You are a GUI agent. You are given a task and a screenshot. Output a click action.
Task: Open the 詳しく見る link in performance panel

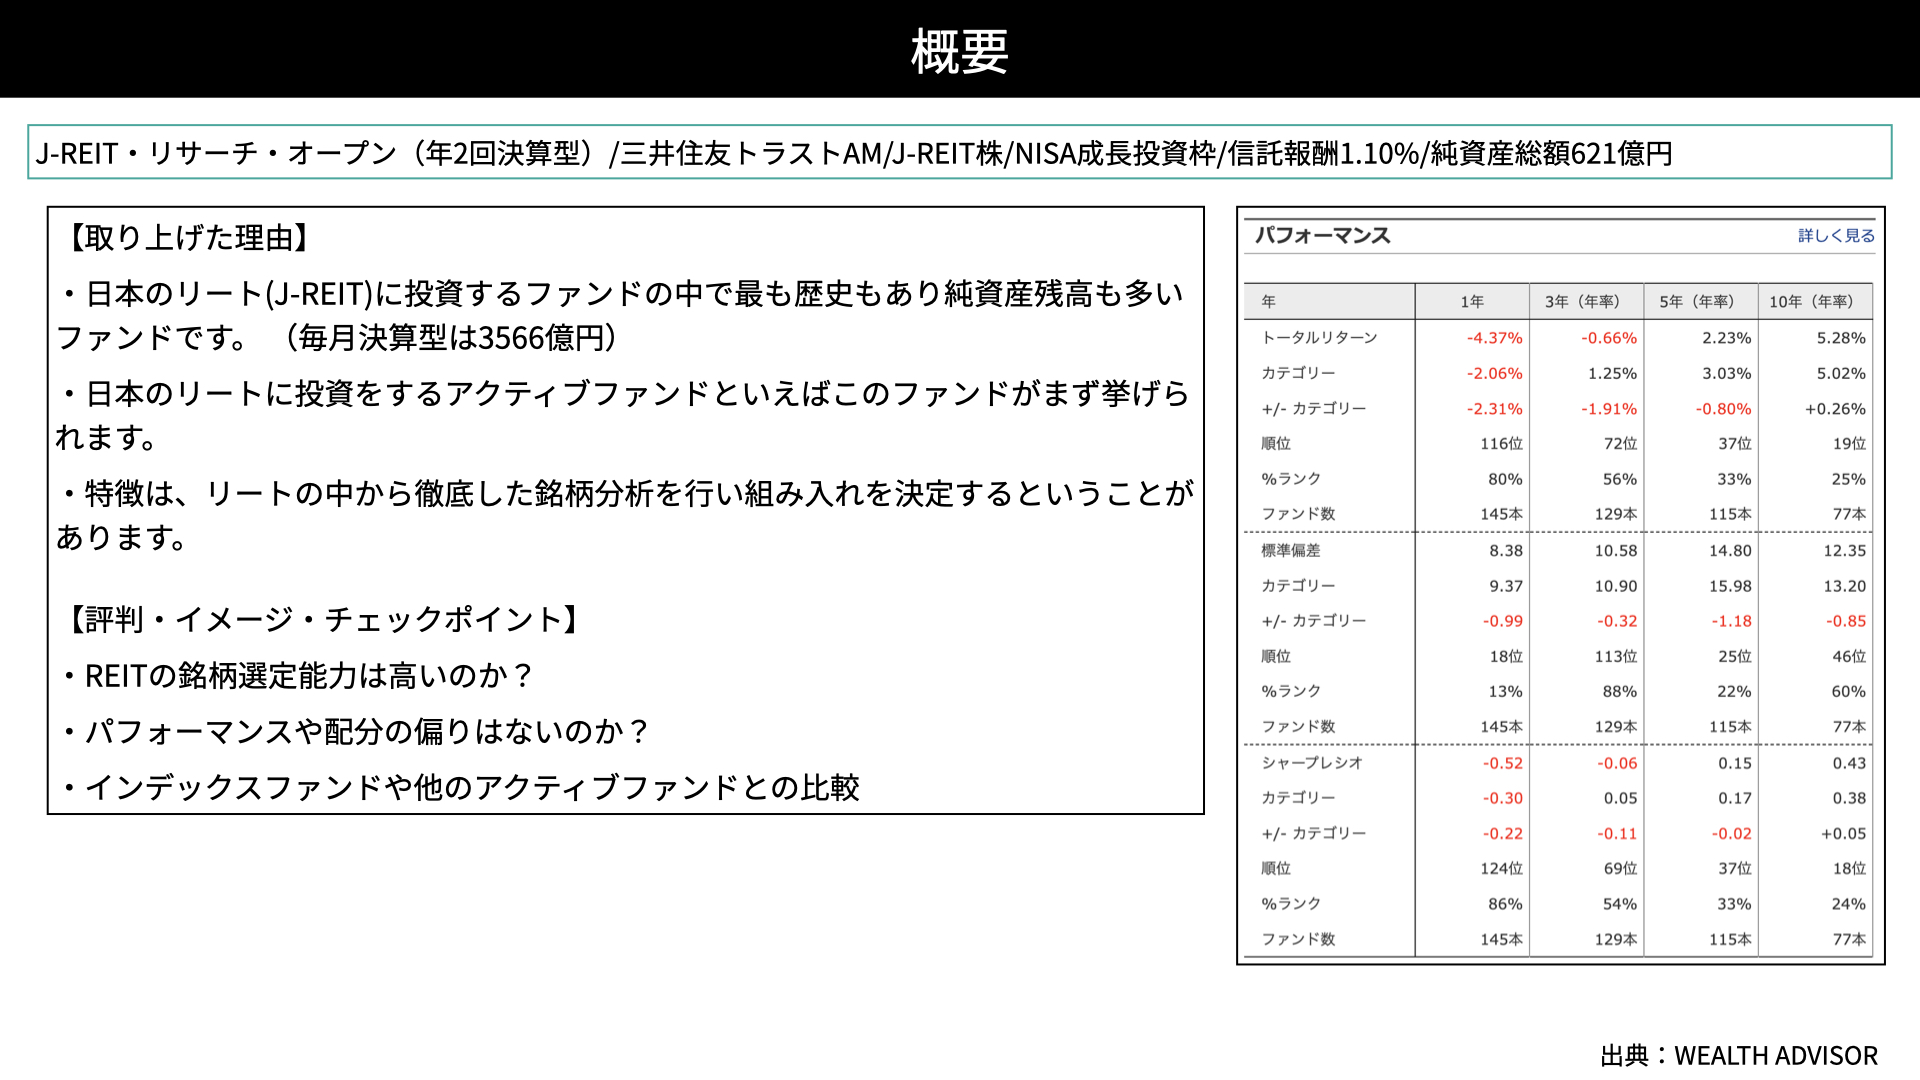pos(1836,235)
